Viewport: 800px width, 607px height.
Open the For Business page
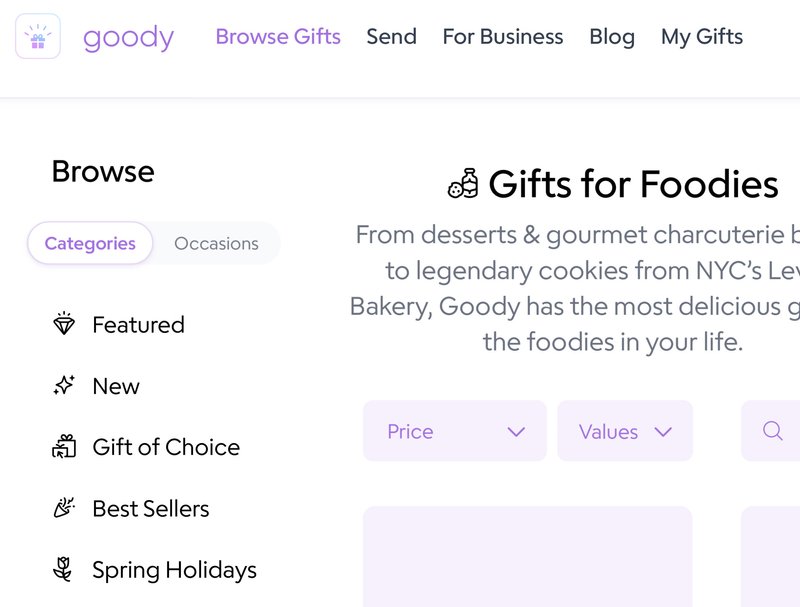click(x=503, y=37)
